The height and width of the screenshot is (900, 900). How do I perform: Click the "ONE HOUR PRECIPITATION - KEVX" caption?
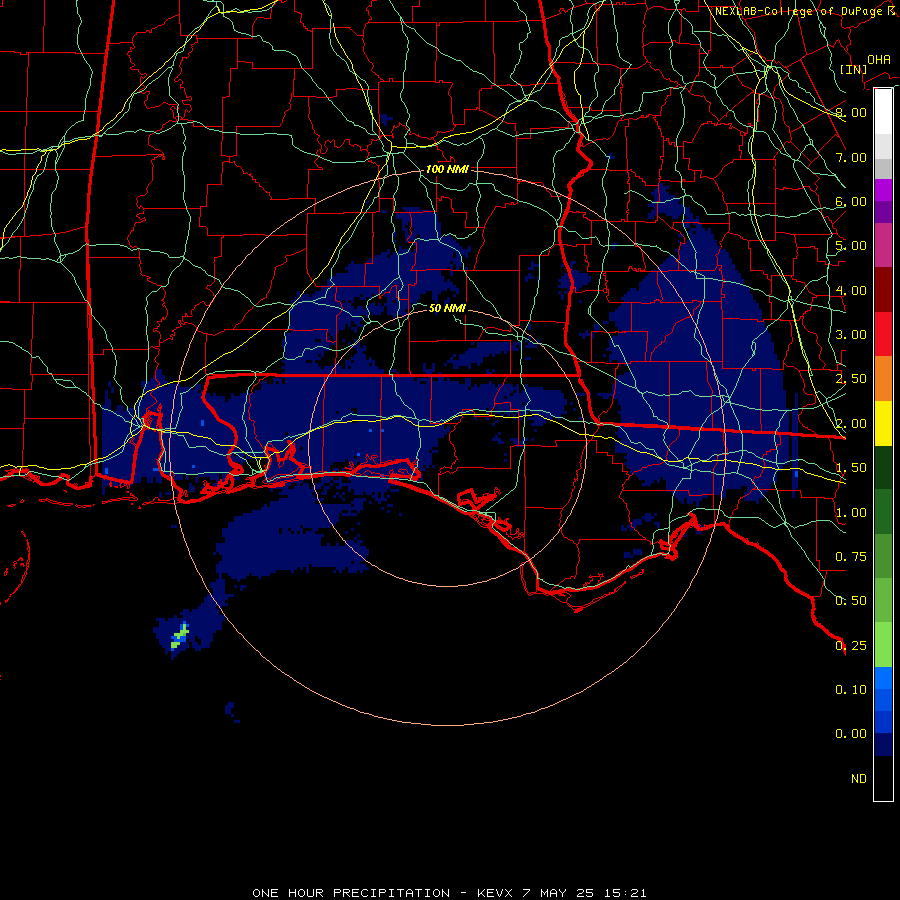coord(385,893)
